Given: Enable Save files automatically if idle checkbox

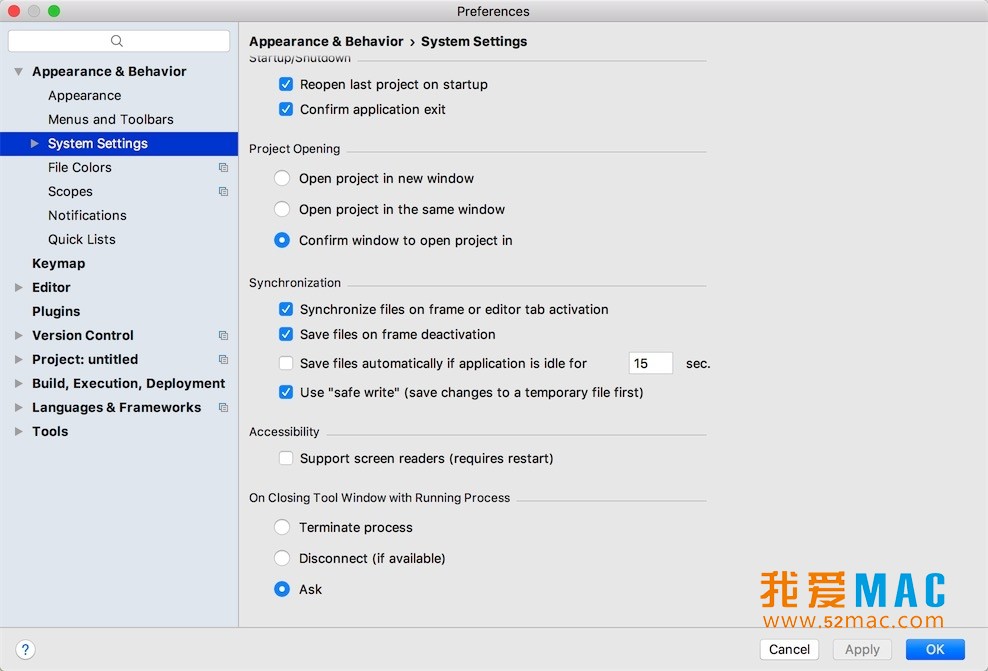Looking at the screenshot, I should coord(286,364).
